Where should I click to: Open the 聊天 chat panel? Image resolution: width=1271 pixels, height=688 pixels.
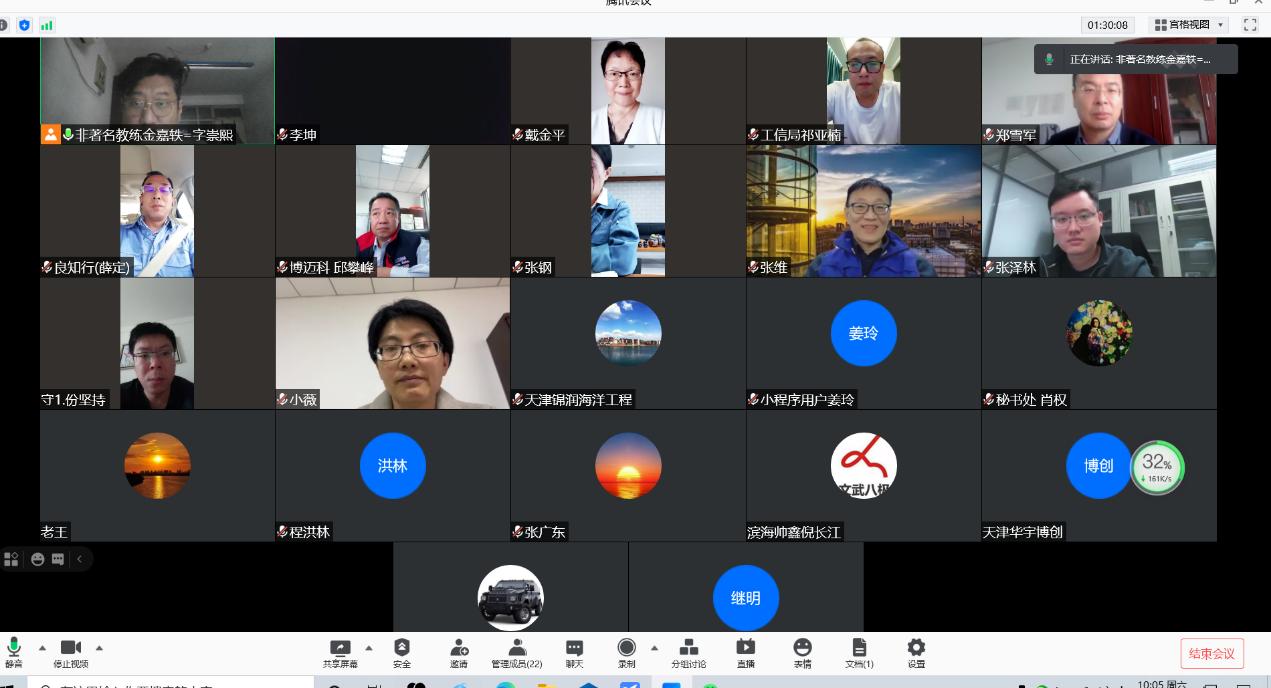point(574,654)
